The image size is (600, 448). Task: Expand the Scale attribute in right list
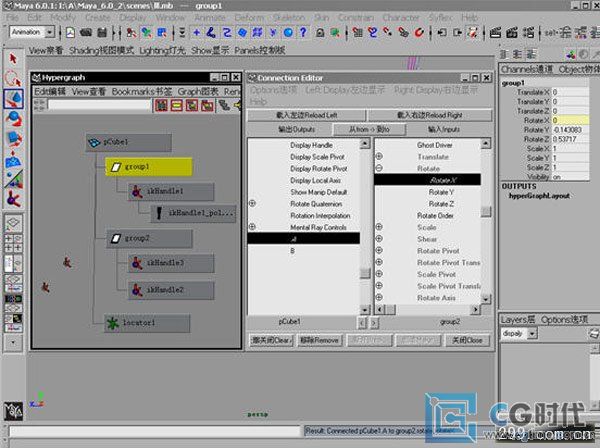tap(379, 227)
